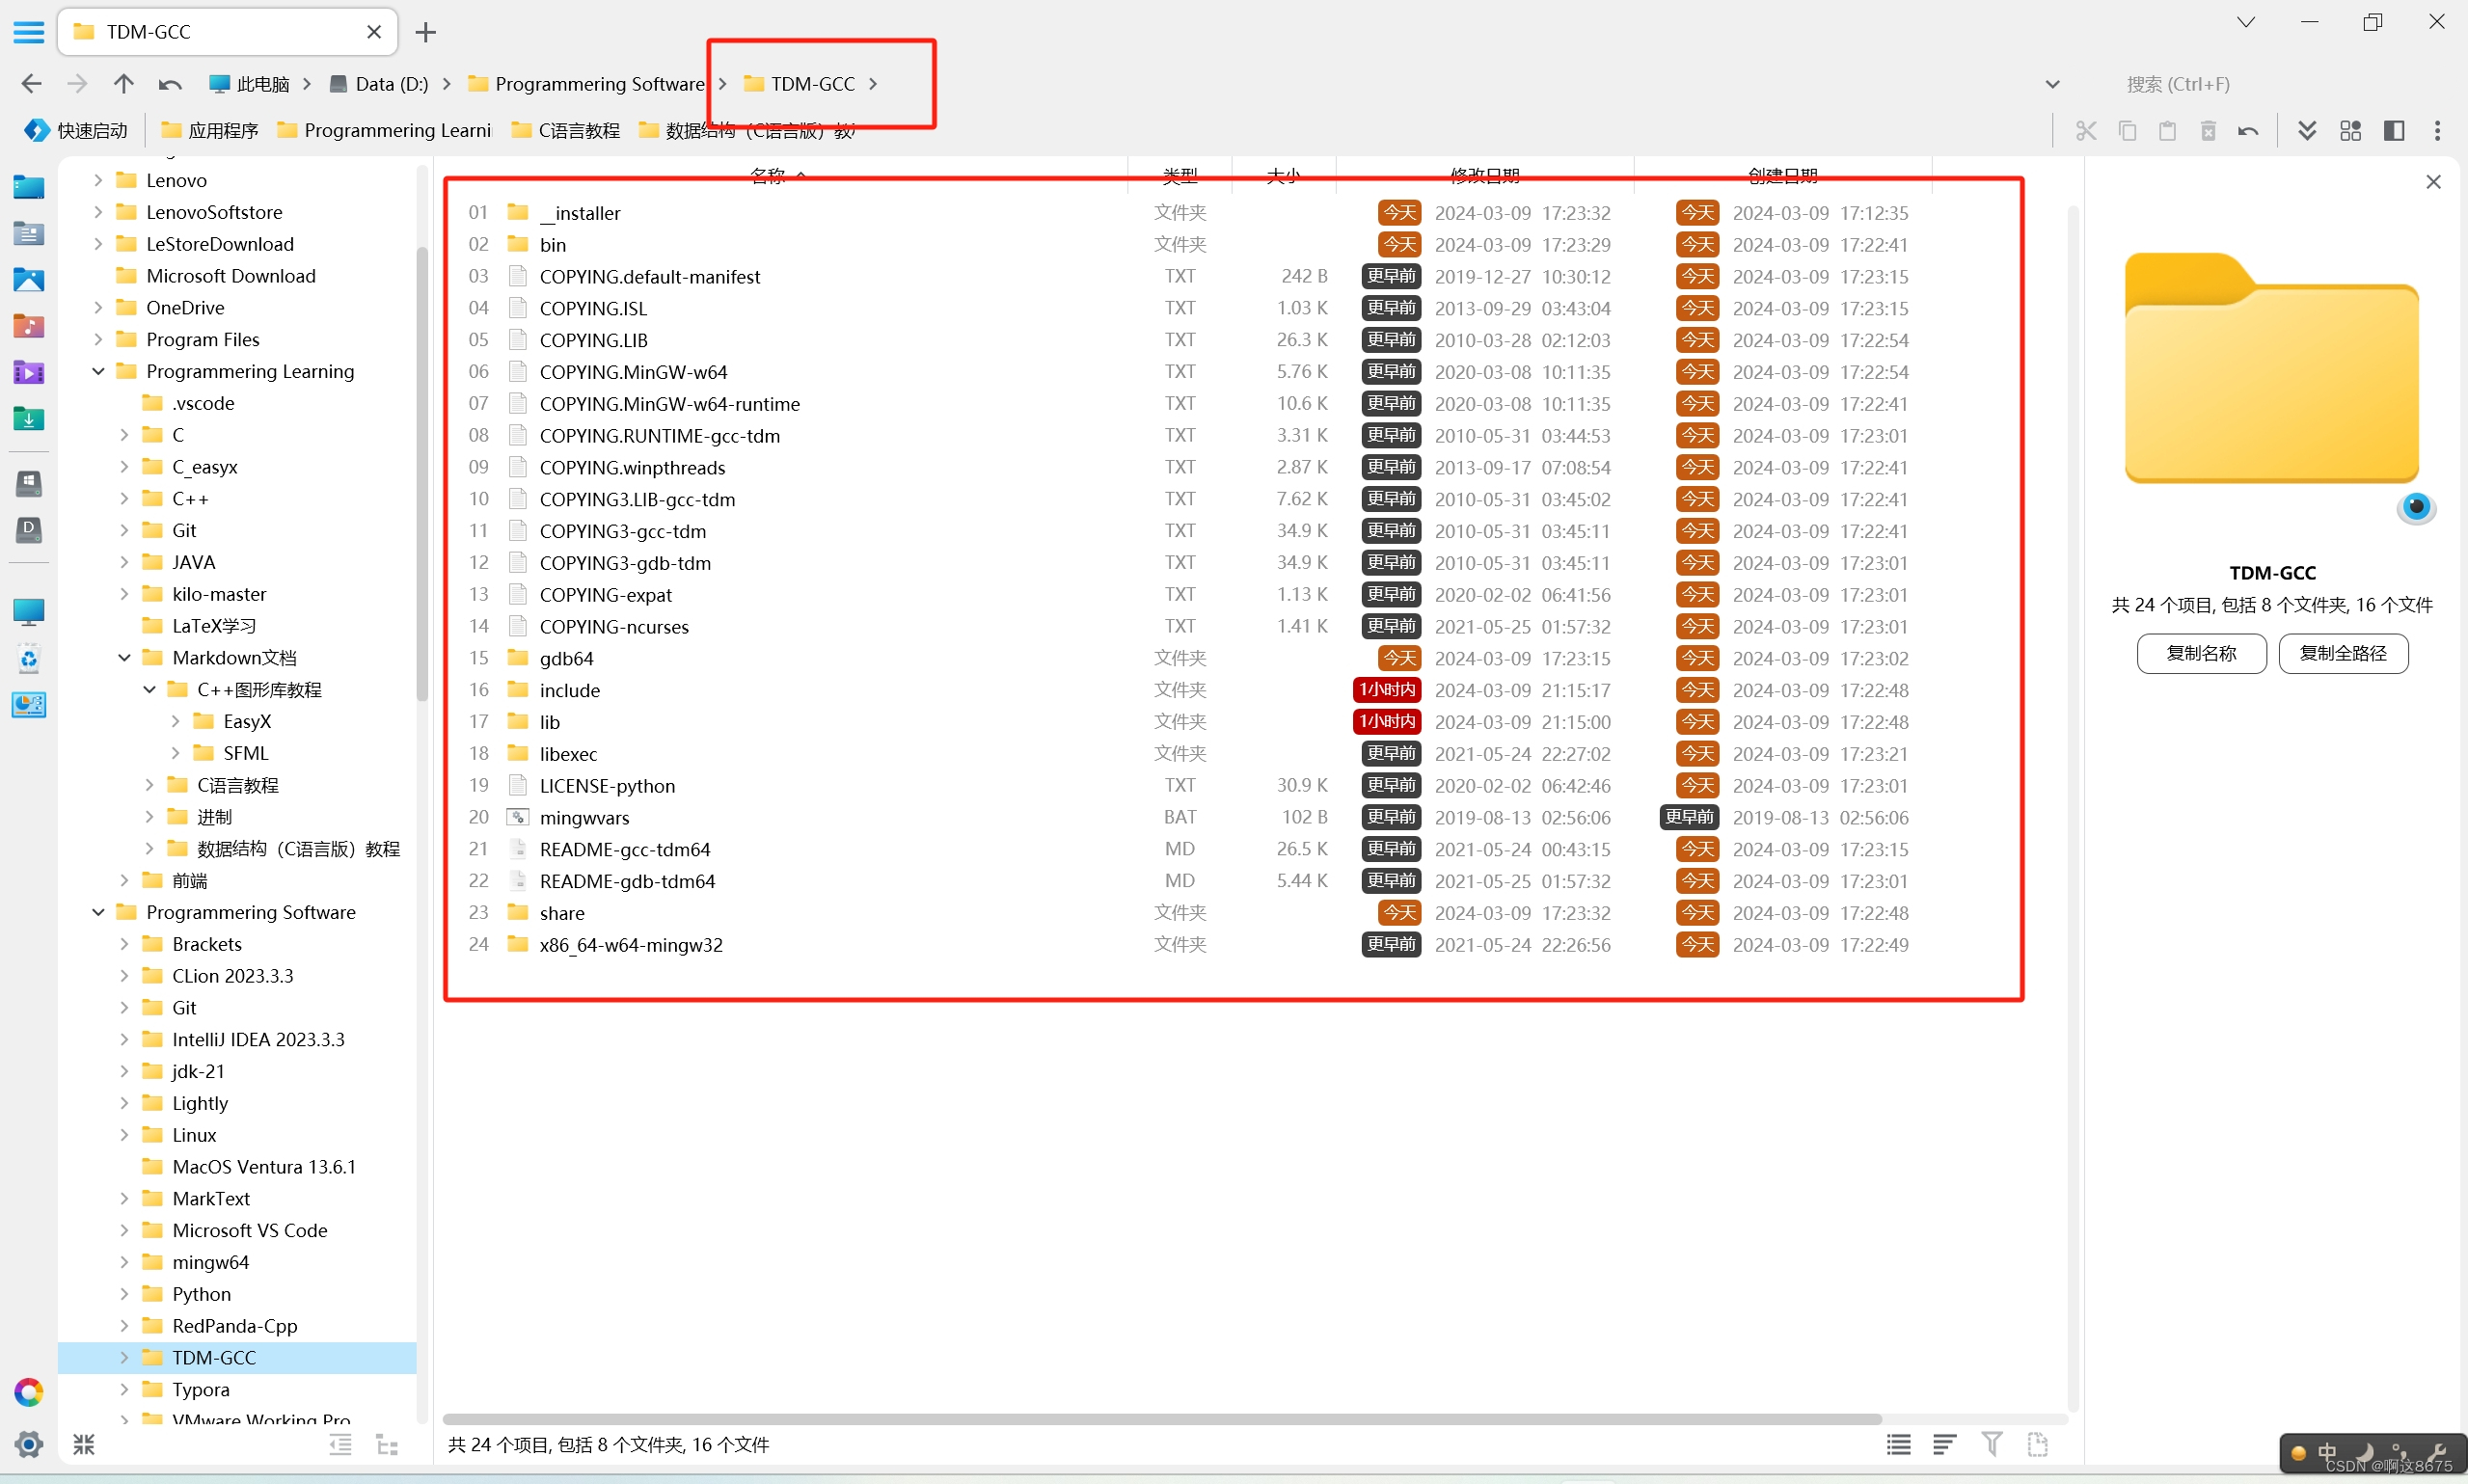Expand the Brackets folder in the sidebar
2468x1484 pixels.
(x=124, y=943)
